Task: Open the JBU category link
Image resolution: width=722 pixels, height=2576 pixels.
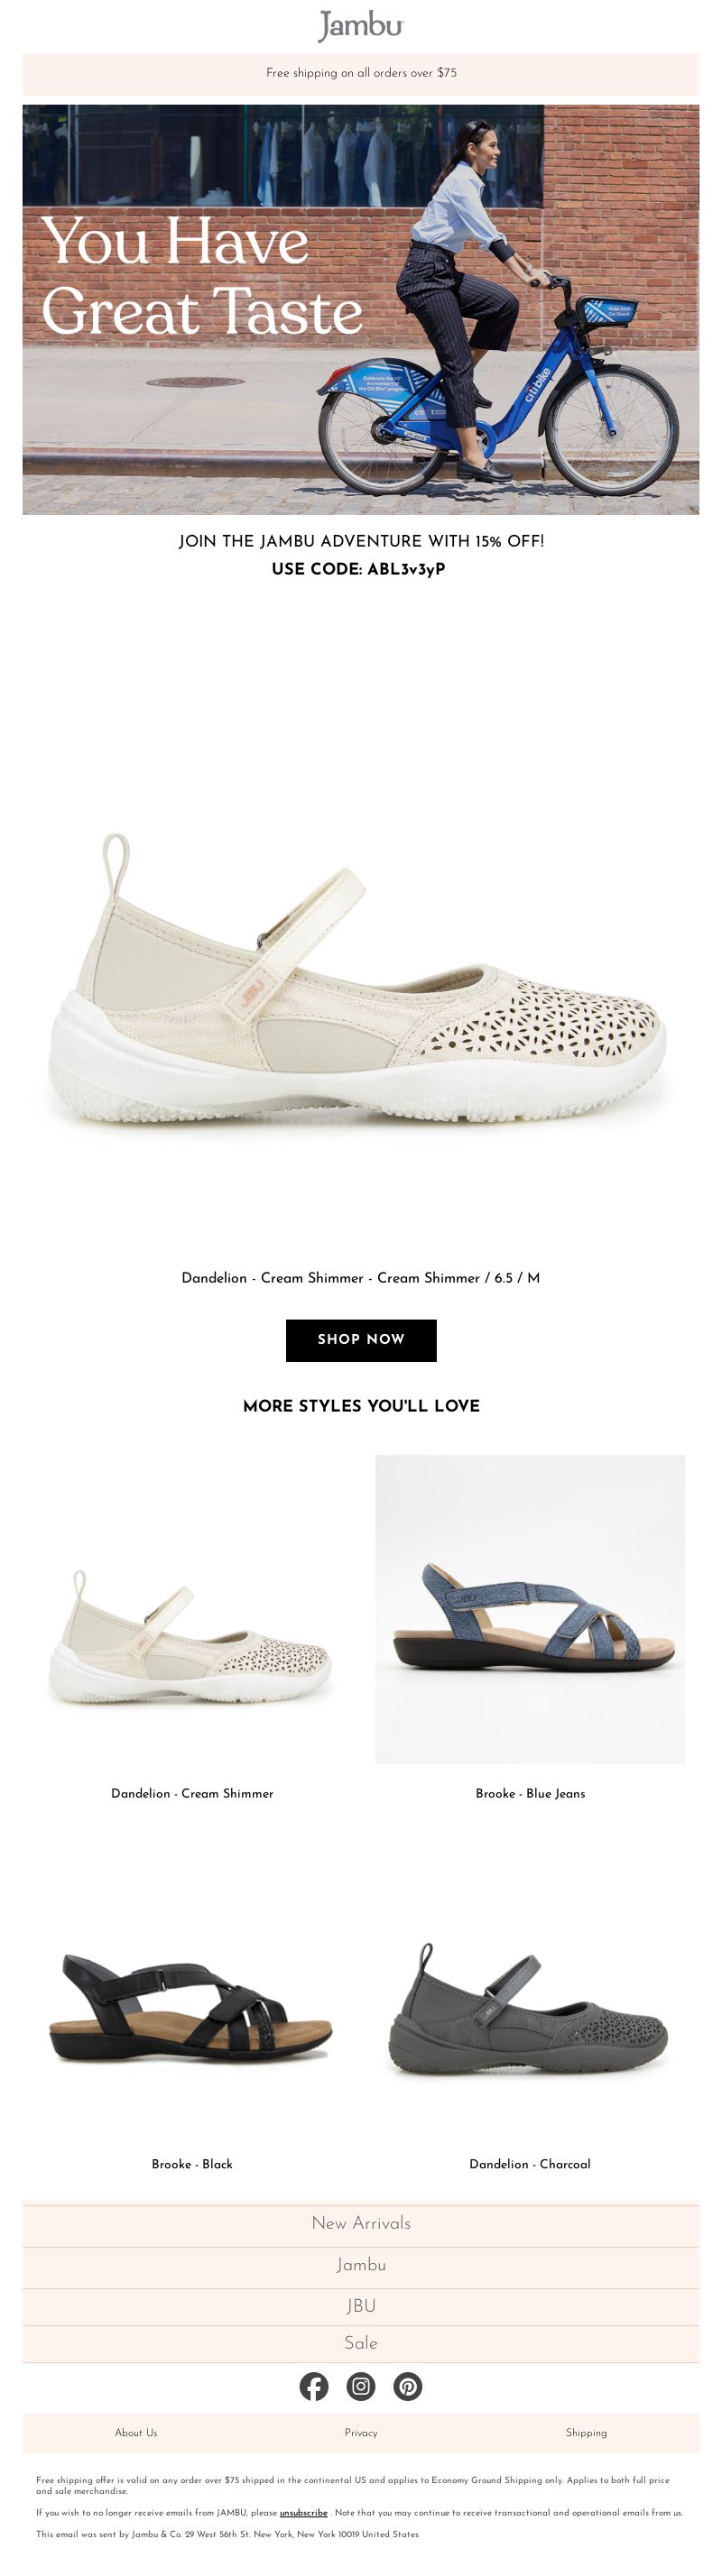Action: (x=361, y=2305)
